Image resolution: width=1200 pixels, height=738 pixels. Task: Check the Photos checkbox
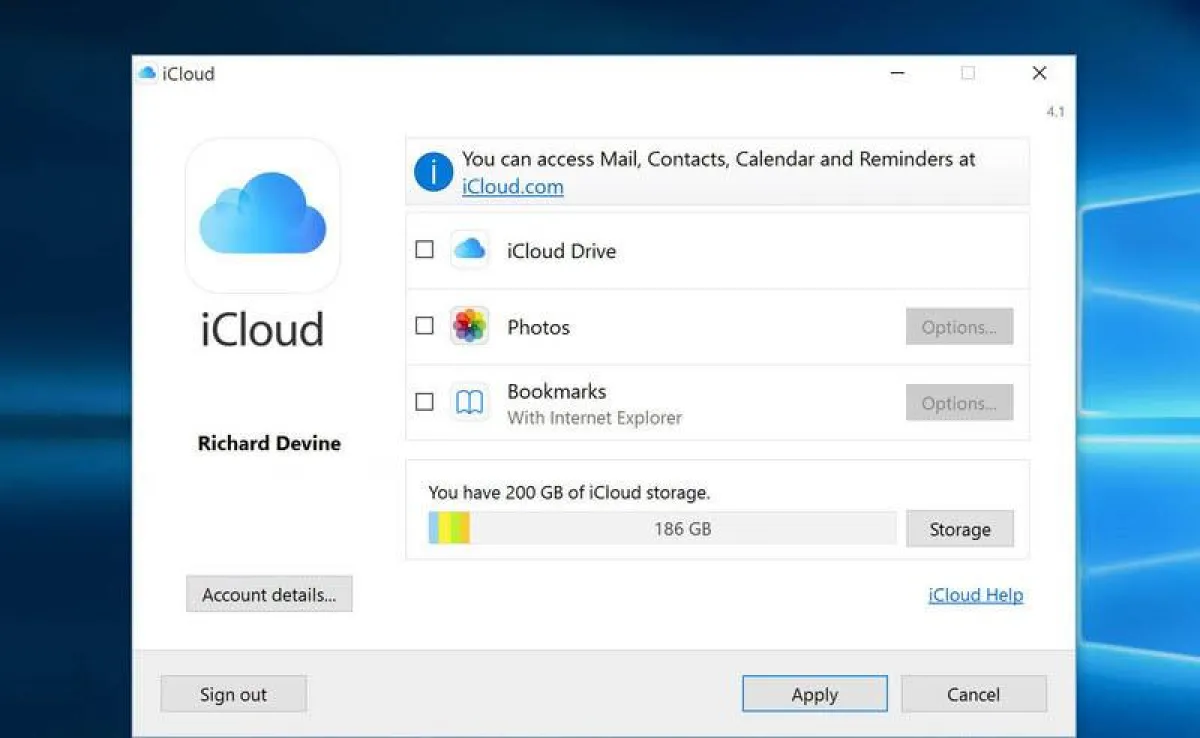[425, 326]
